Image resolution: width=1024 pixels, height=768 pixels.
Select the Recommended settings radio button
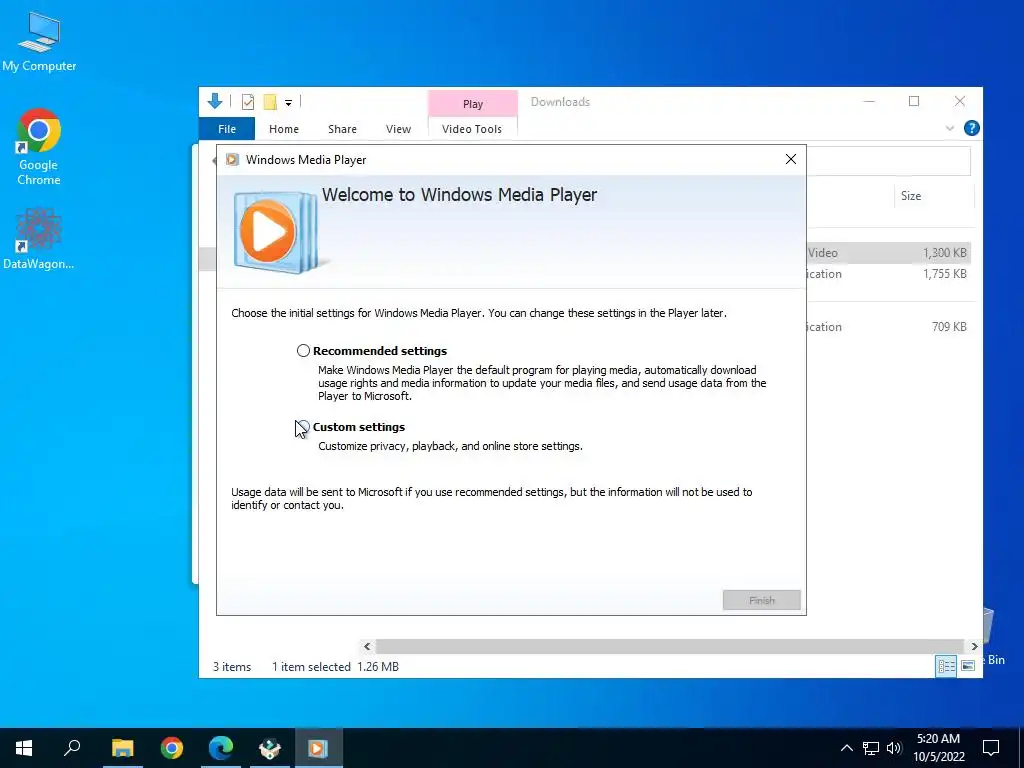point(303,351)
